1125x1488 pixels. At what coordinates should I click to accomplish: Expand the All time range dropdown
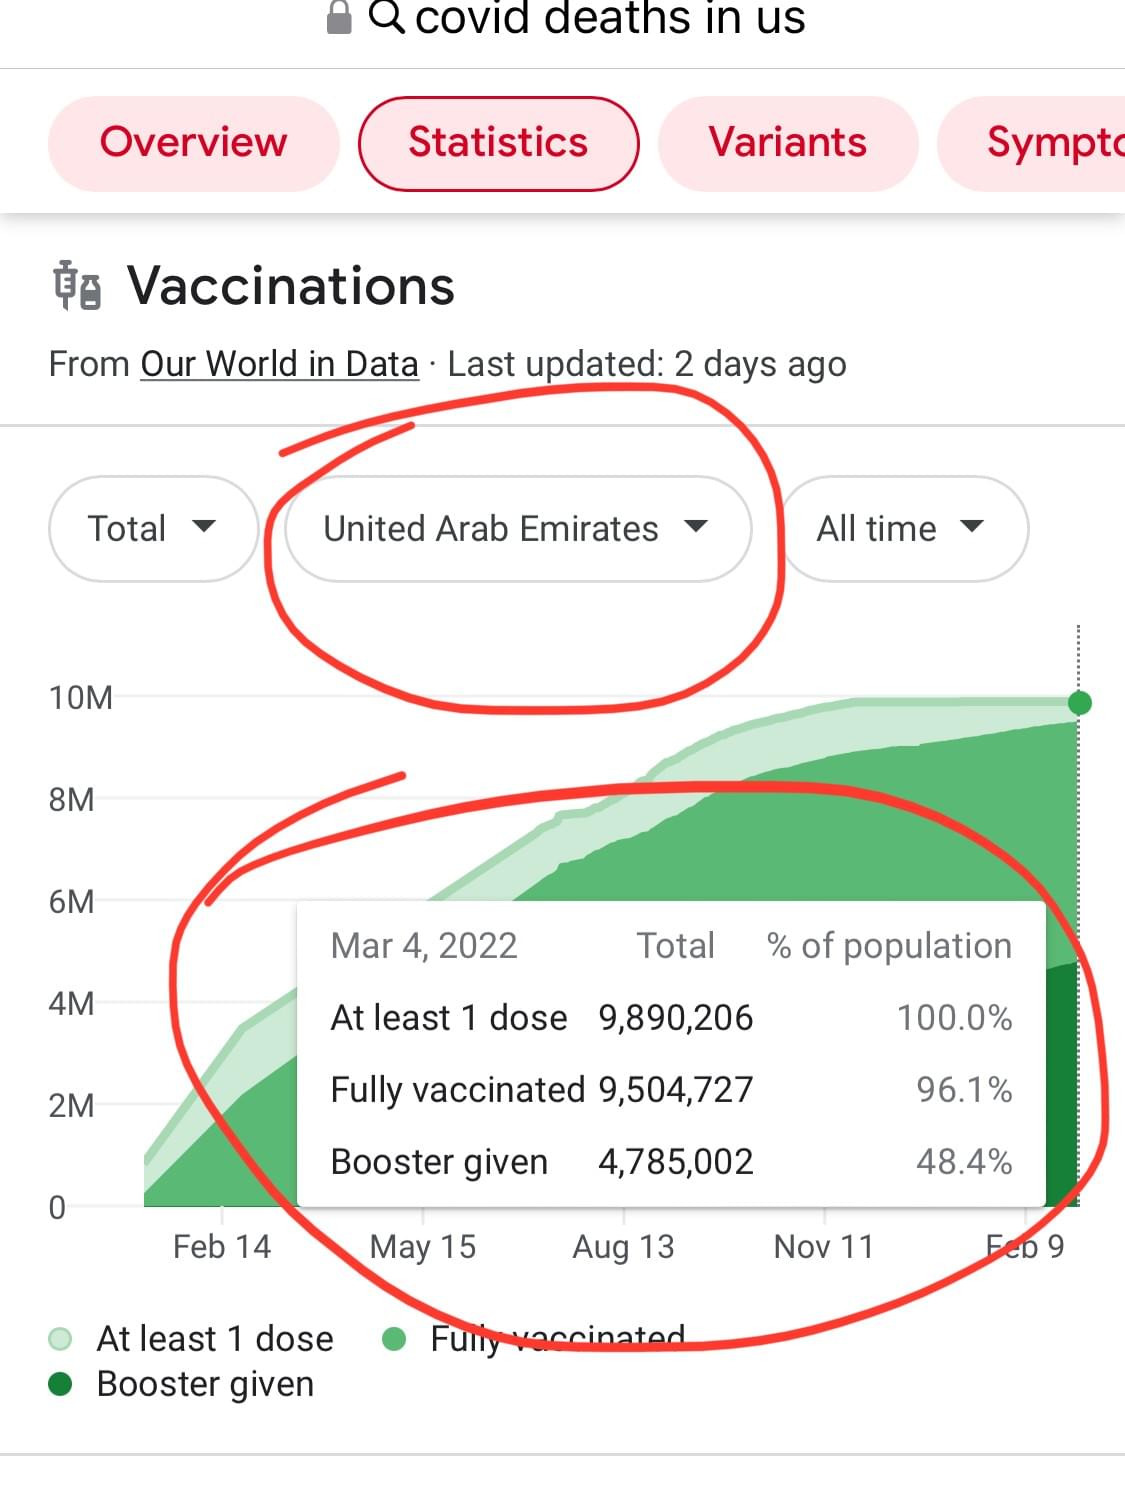902,528
